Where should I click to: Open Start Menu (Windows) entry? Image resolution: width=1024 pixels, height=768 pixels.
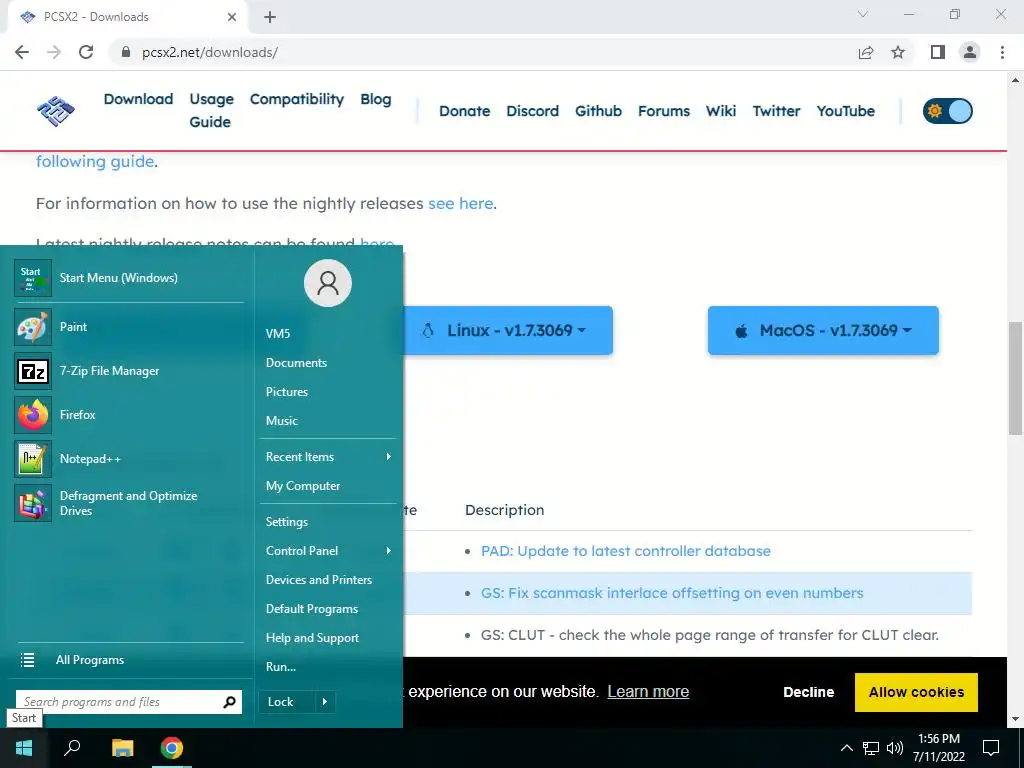pos(129,278)
